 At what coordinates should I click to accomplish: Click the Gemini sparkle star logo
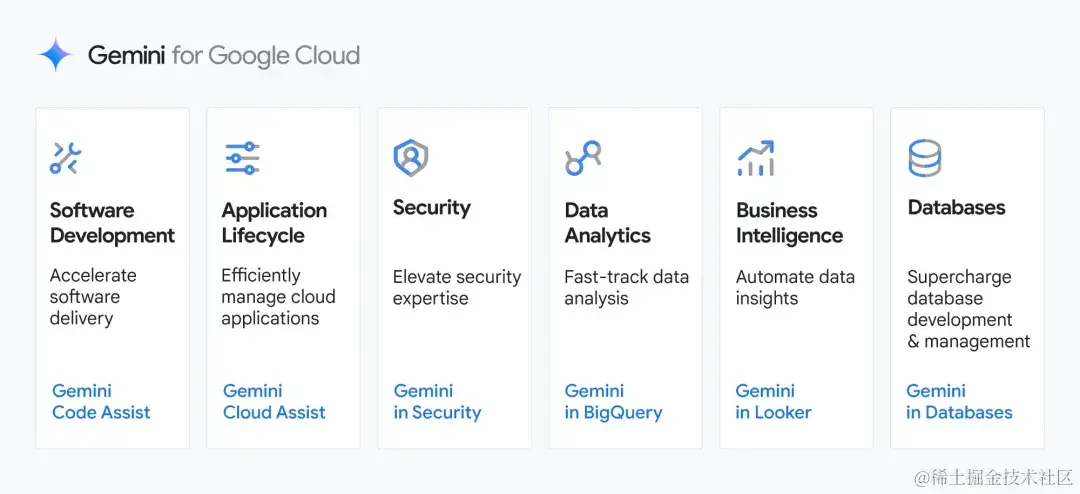point(56,55)
